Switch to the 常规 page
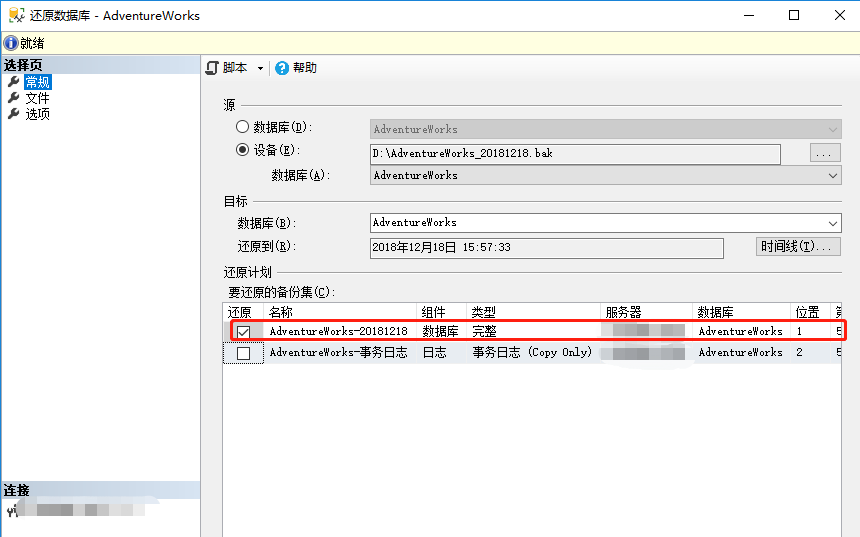The image size is (860, 537). coord(37,82)
